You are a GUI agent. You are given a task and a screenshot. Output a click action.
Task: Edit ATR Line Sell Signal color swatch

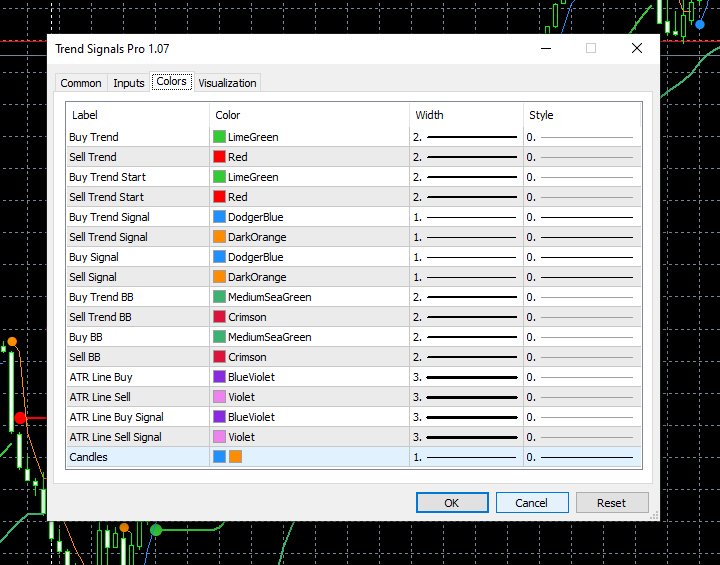[x=219, y=436]
